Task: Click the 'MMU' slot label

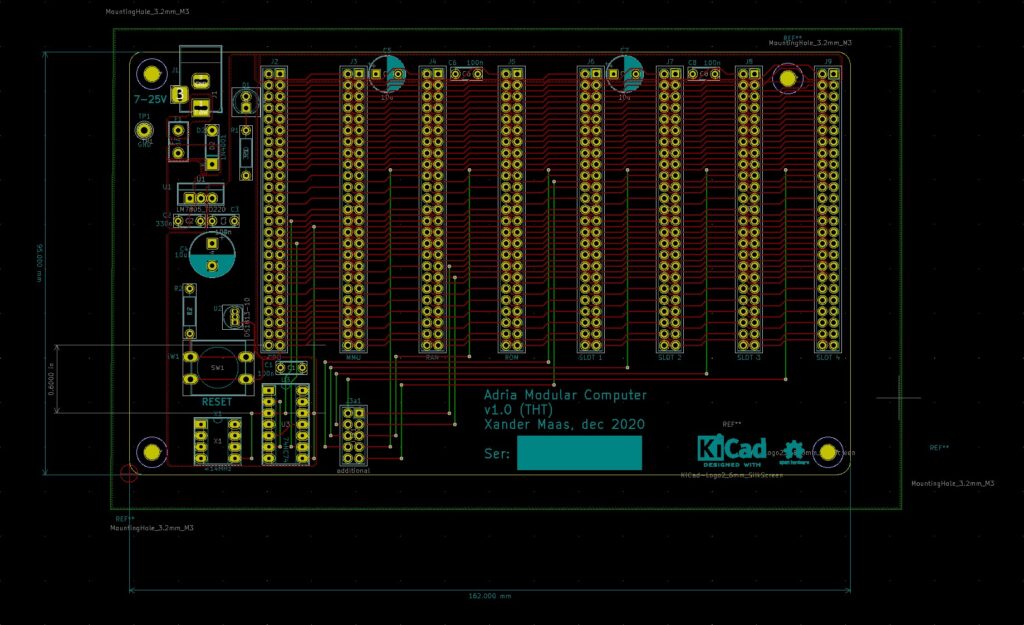Action: point(353,358)
